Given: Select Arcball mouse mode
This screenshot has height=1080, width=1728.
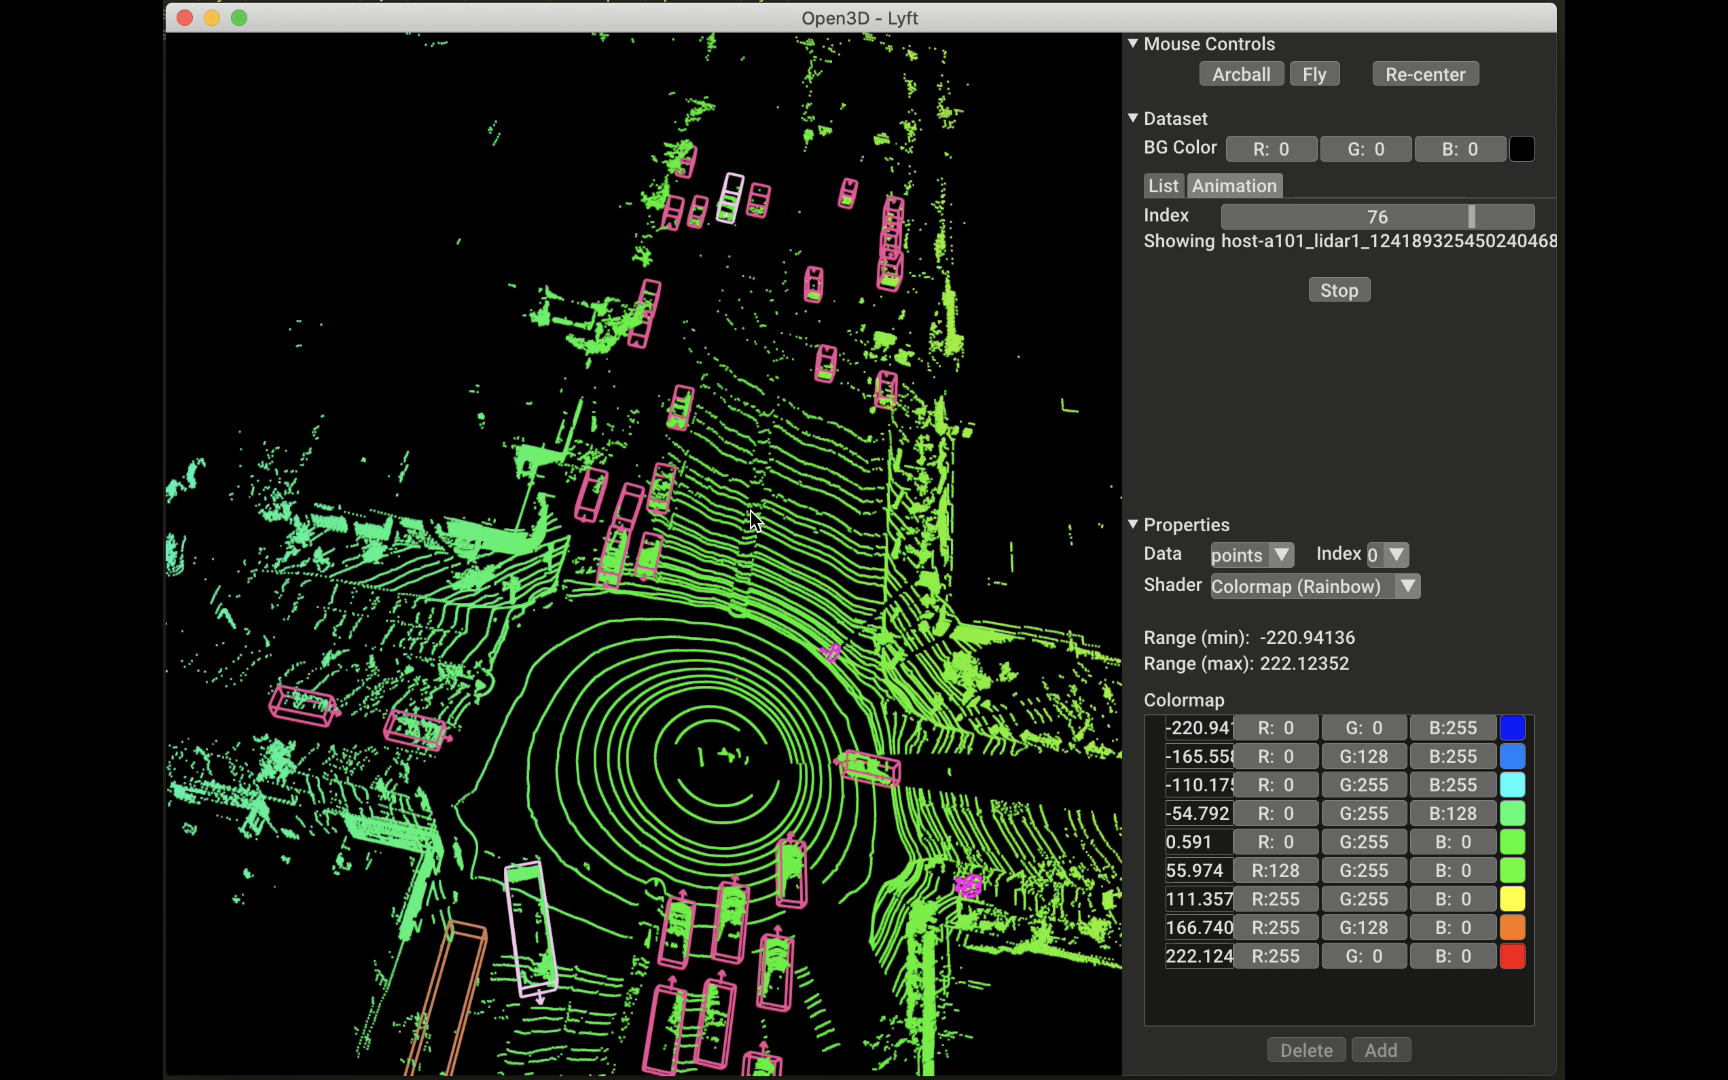Looking at the screenshot, I should point(1241,74).
